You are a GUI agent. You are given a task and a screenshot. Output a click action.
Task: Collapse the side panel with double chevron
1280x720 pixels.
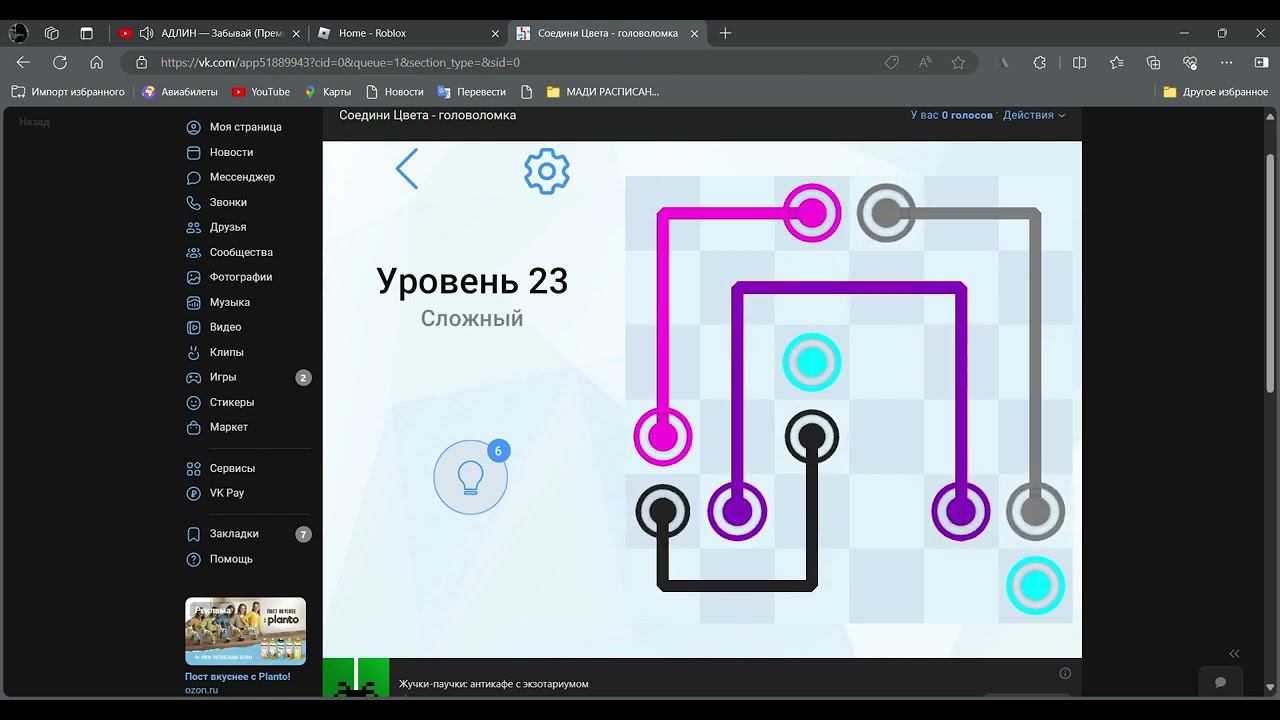1234,653
